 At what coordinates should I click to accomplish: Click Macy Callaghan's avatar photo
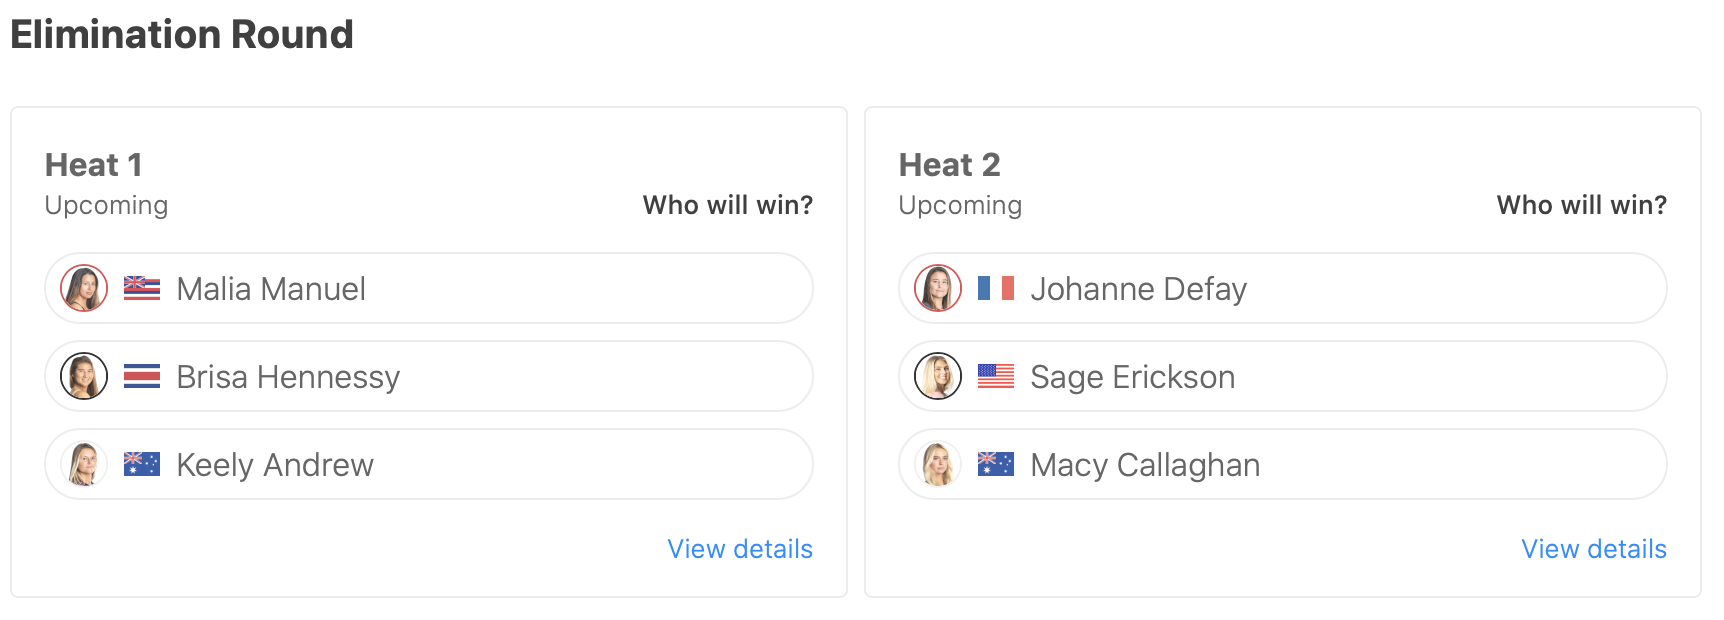938,464
